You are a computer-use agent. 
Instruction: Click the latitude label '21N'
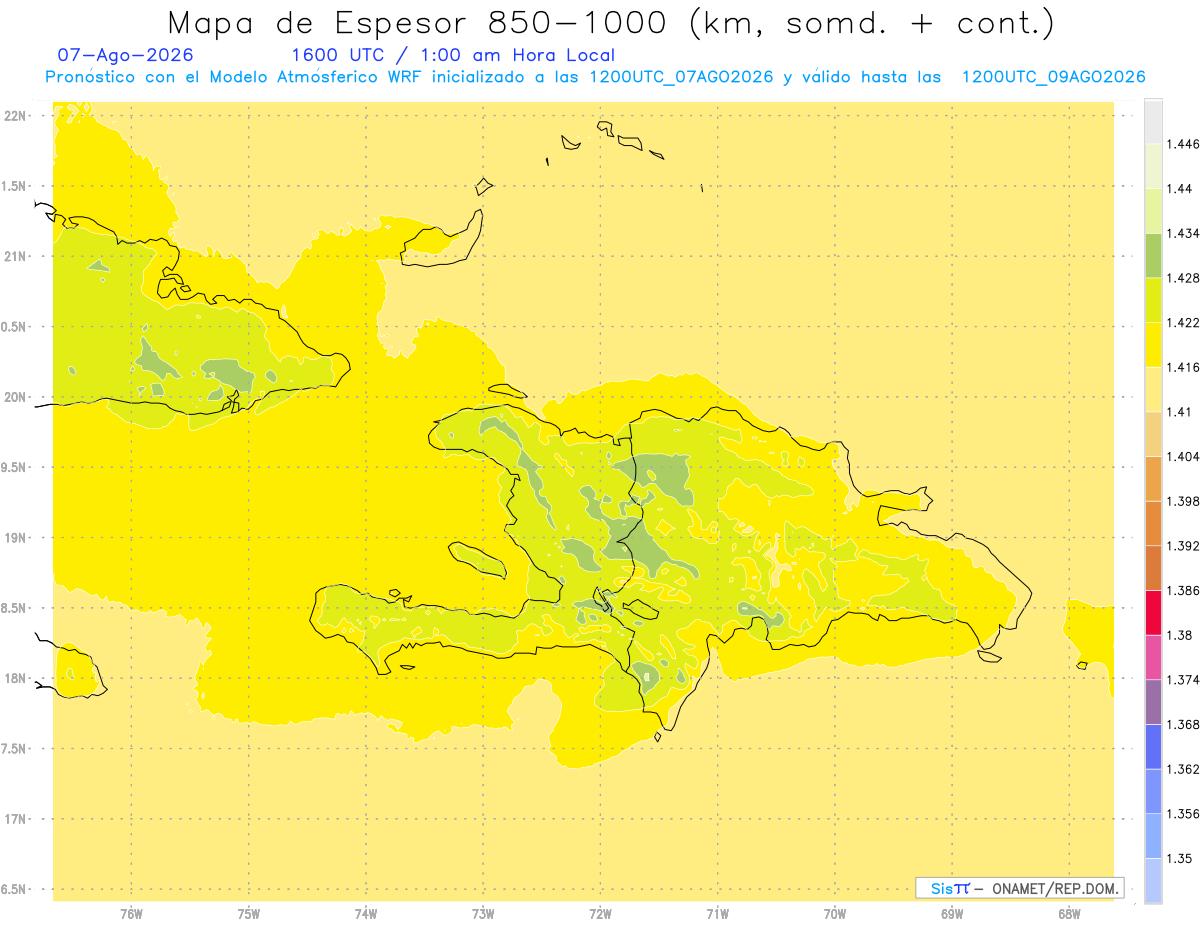[x=16, y=256]
